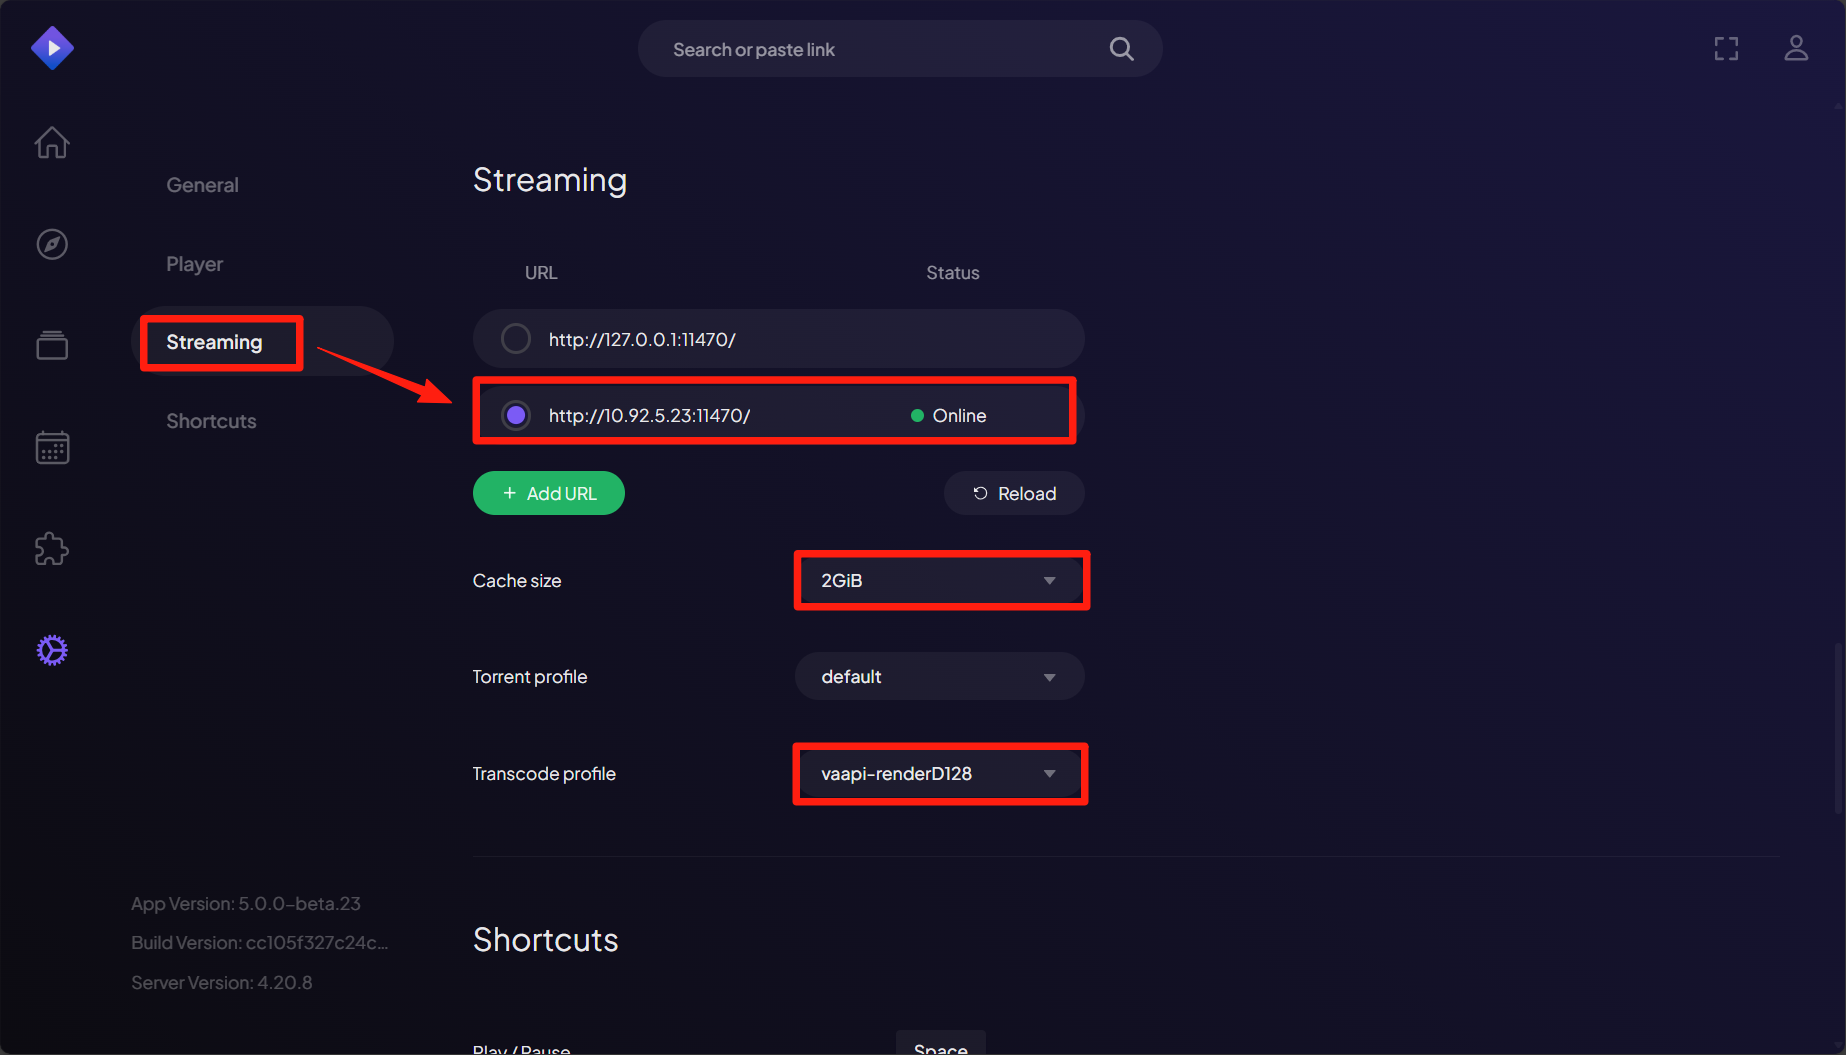Select the 127.0.0.1:11470 server radio button
Viewport: 1846px width, 1055px height.
[x=516, y=339]
